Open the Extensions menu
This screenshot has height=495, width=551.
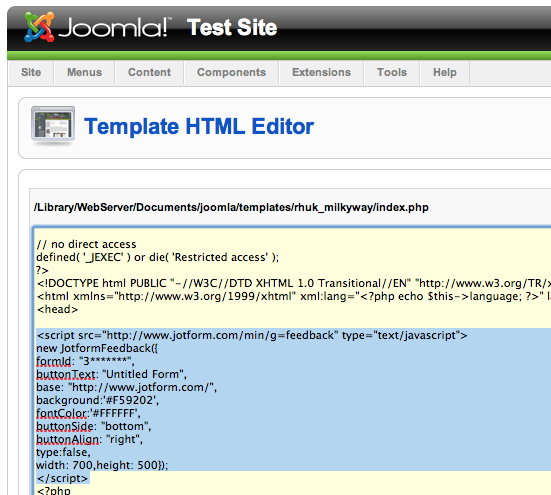pos(322,72)
